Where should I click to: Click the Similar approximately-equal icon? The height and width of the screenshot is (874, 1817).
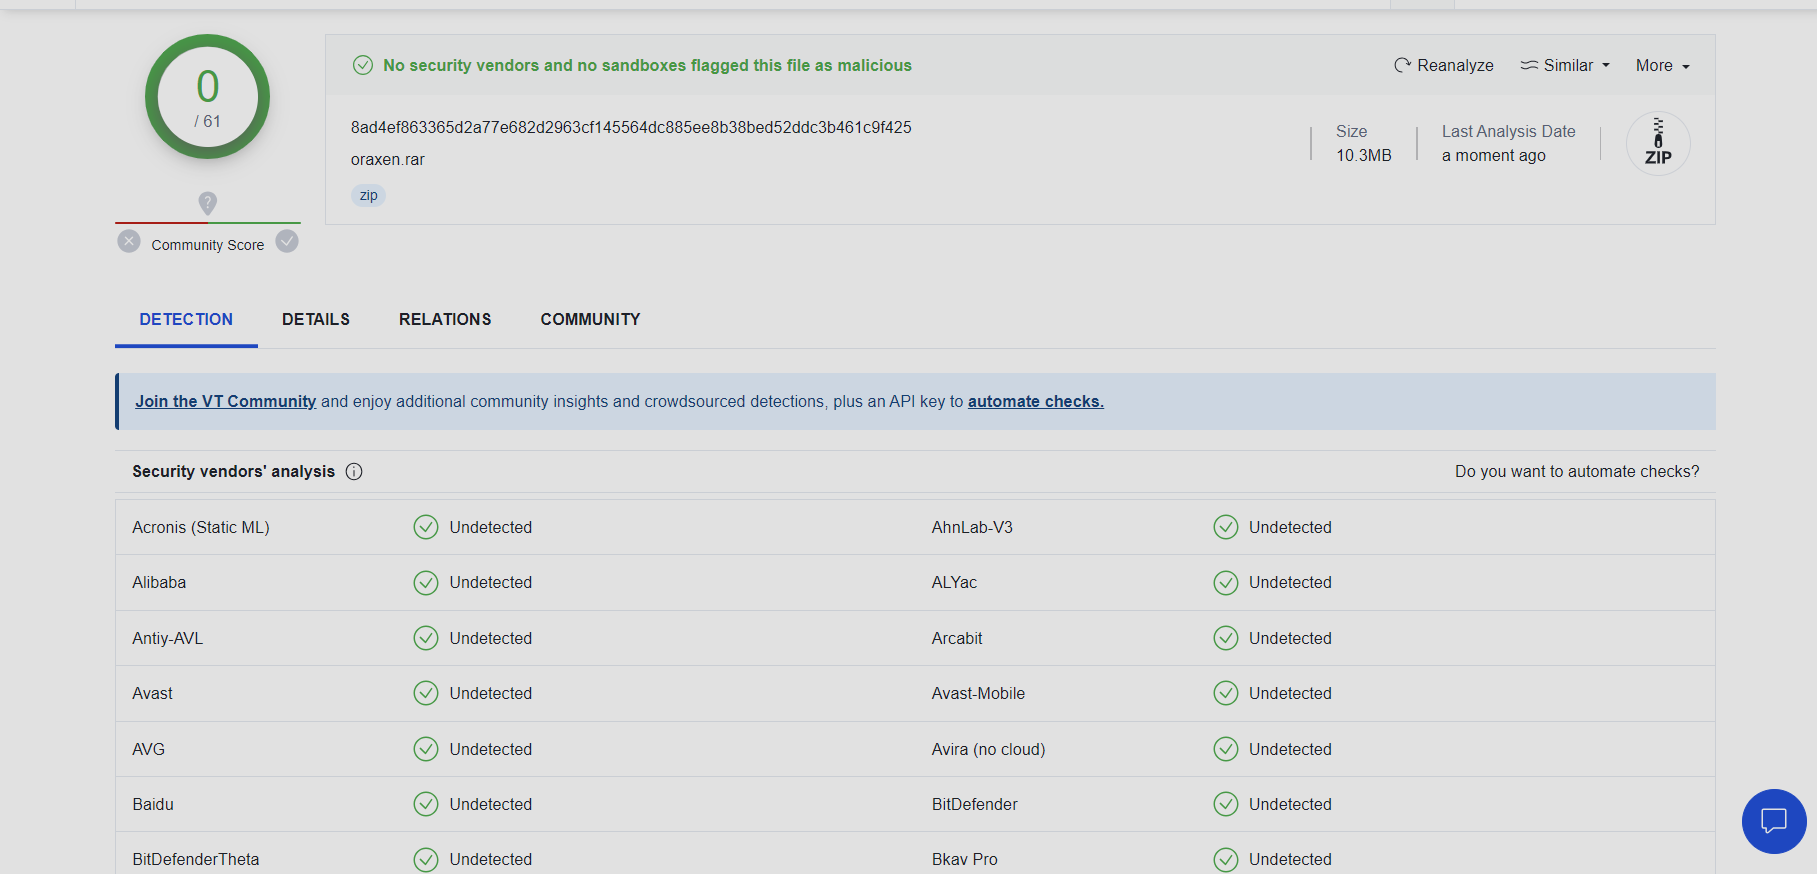tap(1529, 65)
